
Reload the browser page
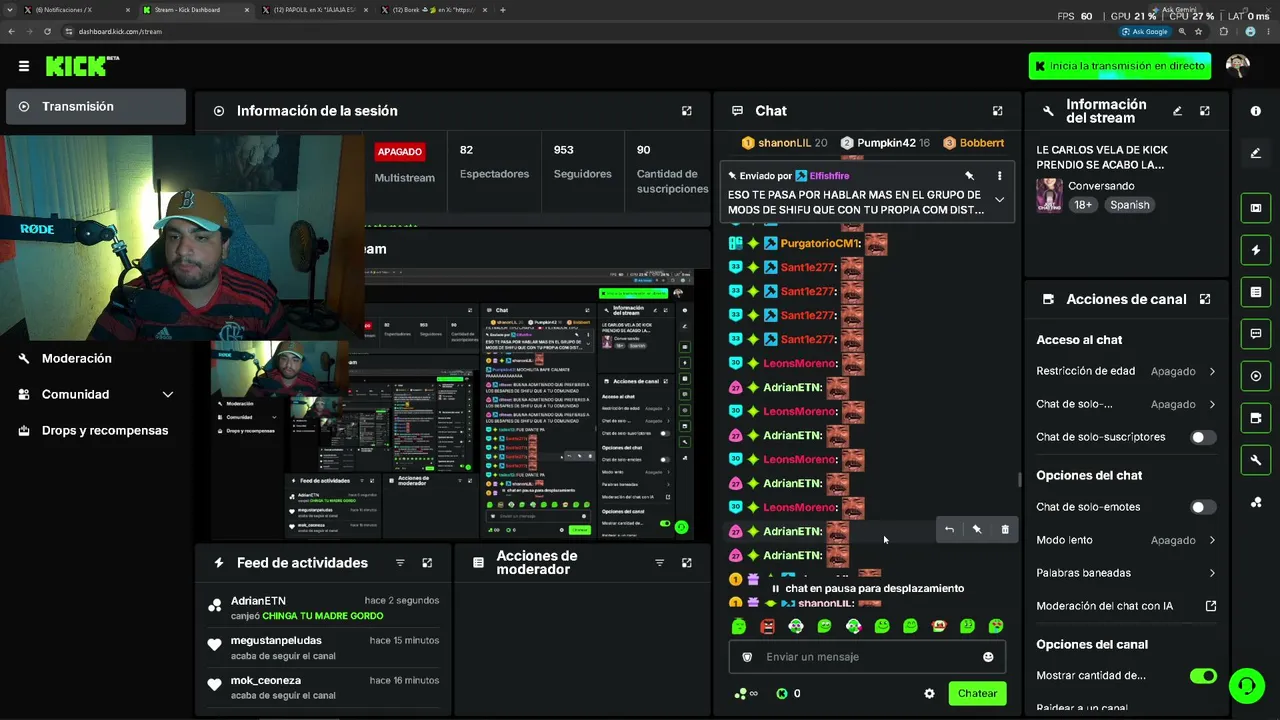click(x=47, y=31)
